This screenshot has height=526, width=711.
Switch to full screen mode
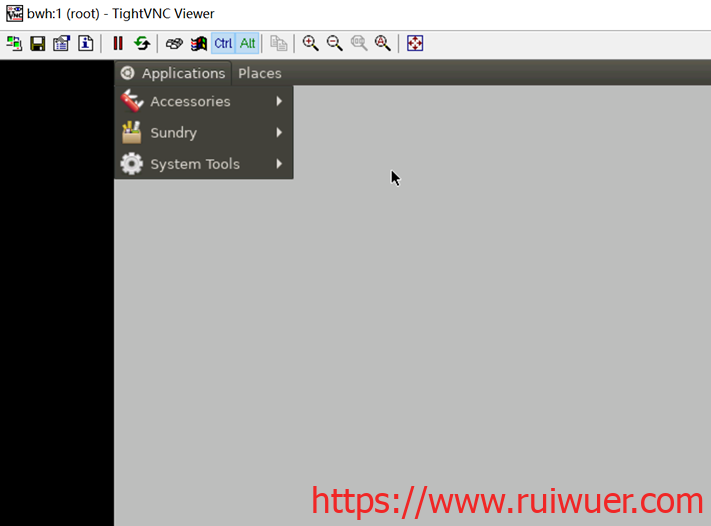(415, 43)
